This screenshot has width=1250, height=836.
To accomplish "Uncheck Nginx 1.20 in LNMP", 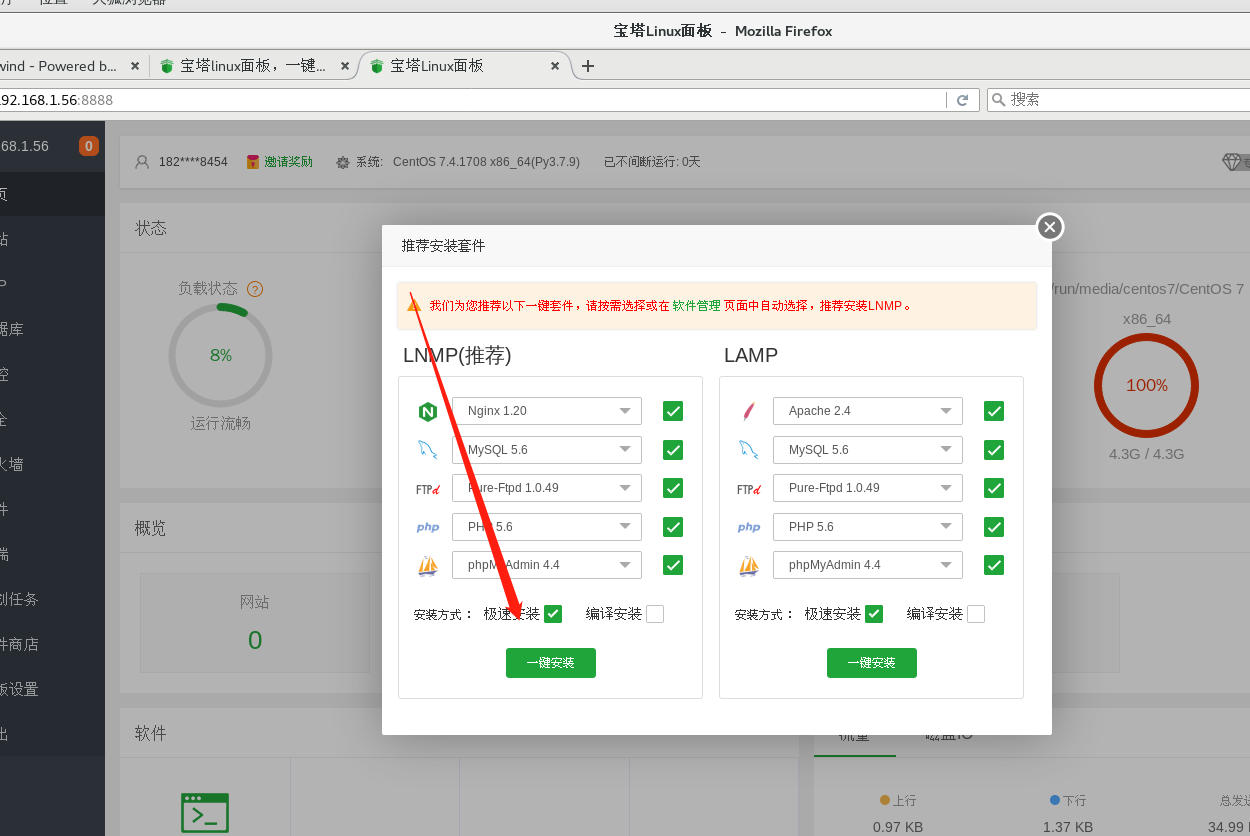I will (673, 411).
